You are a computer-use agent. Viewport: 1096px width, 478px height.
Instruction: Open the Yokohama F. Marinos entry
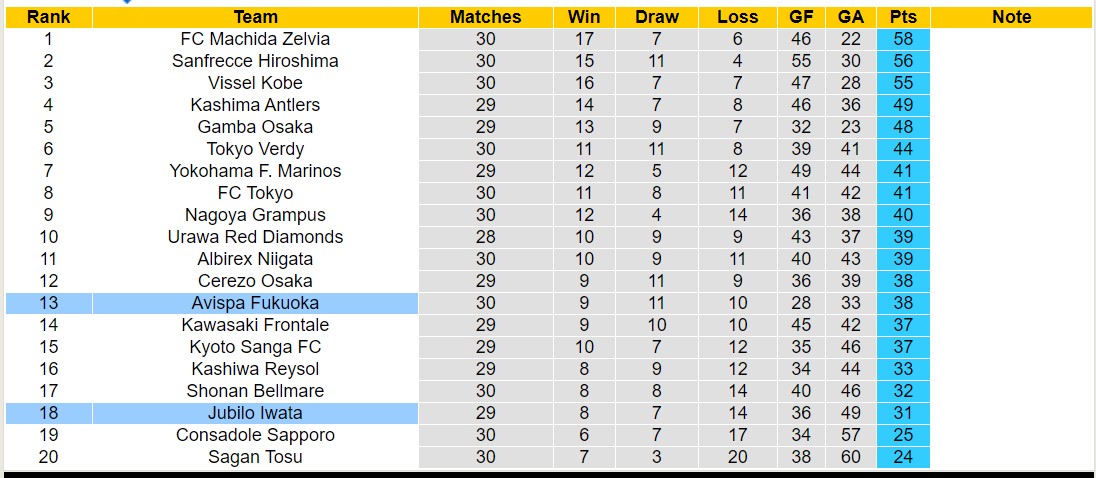pos(255,171)
